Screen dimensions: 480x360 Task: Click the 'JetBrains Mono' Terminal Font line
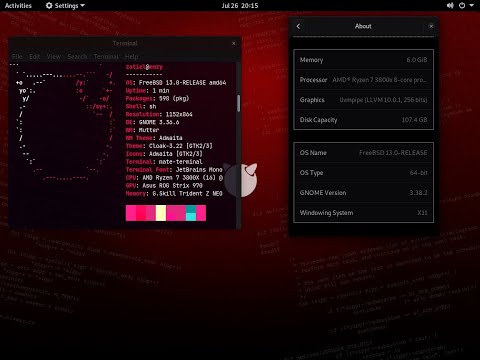point(174,170)
